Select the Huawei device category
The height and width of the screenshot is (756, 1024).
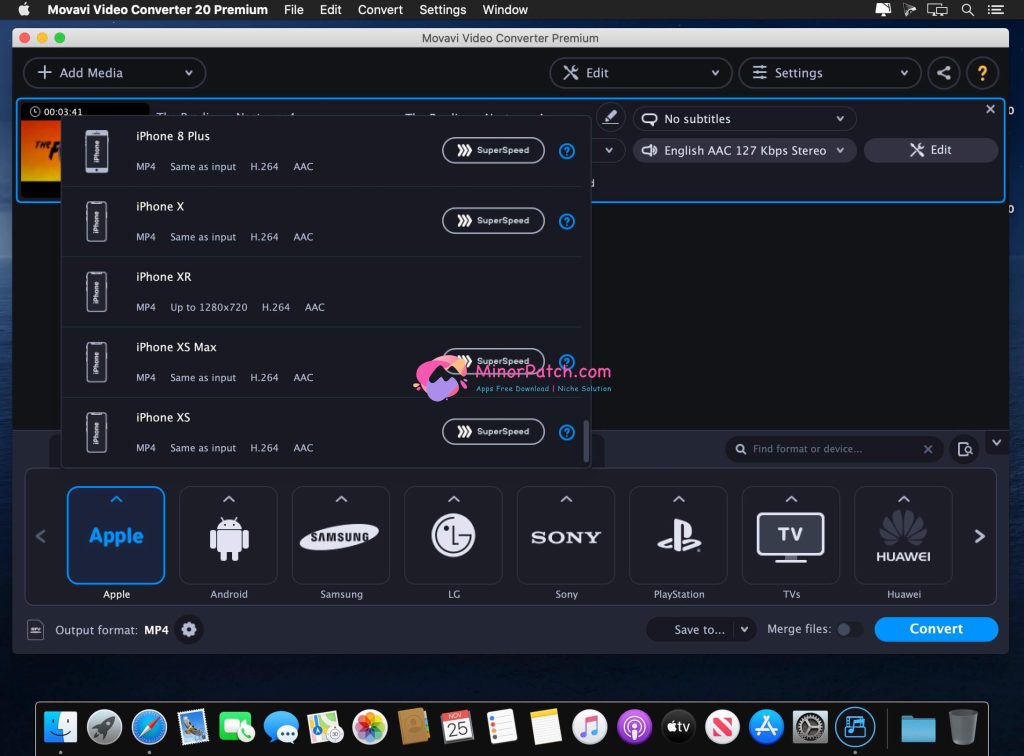coord(903,536)
